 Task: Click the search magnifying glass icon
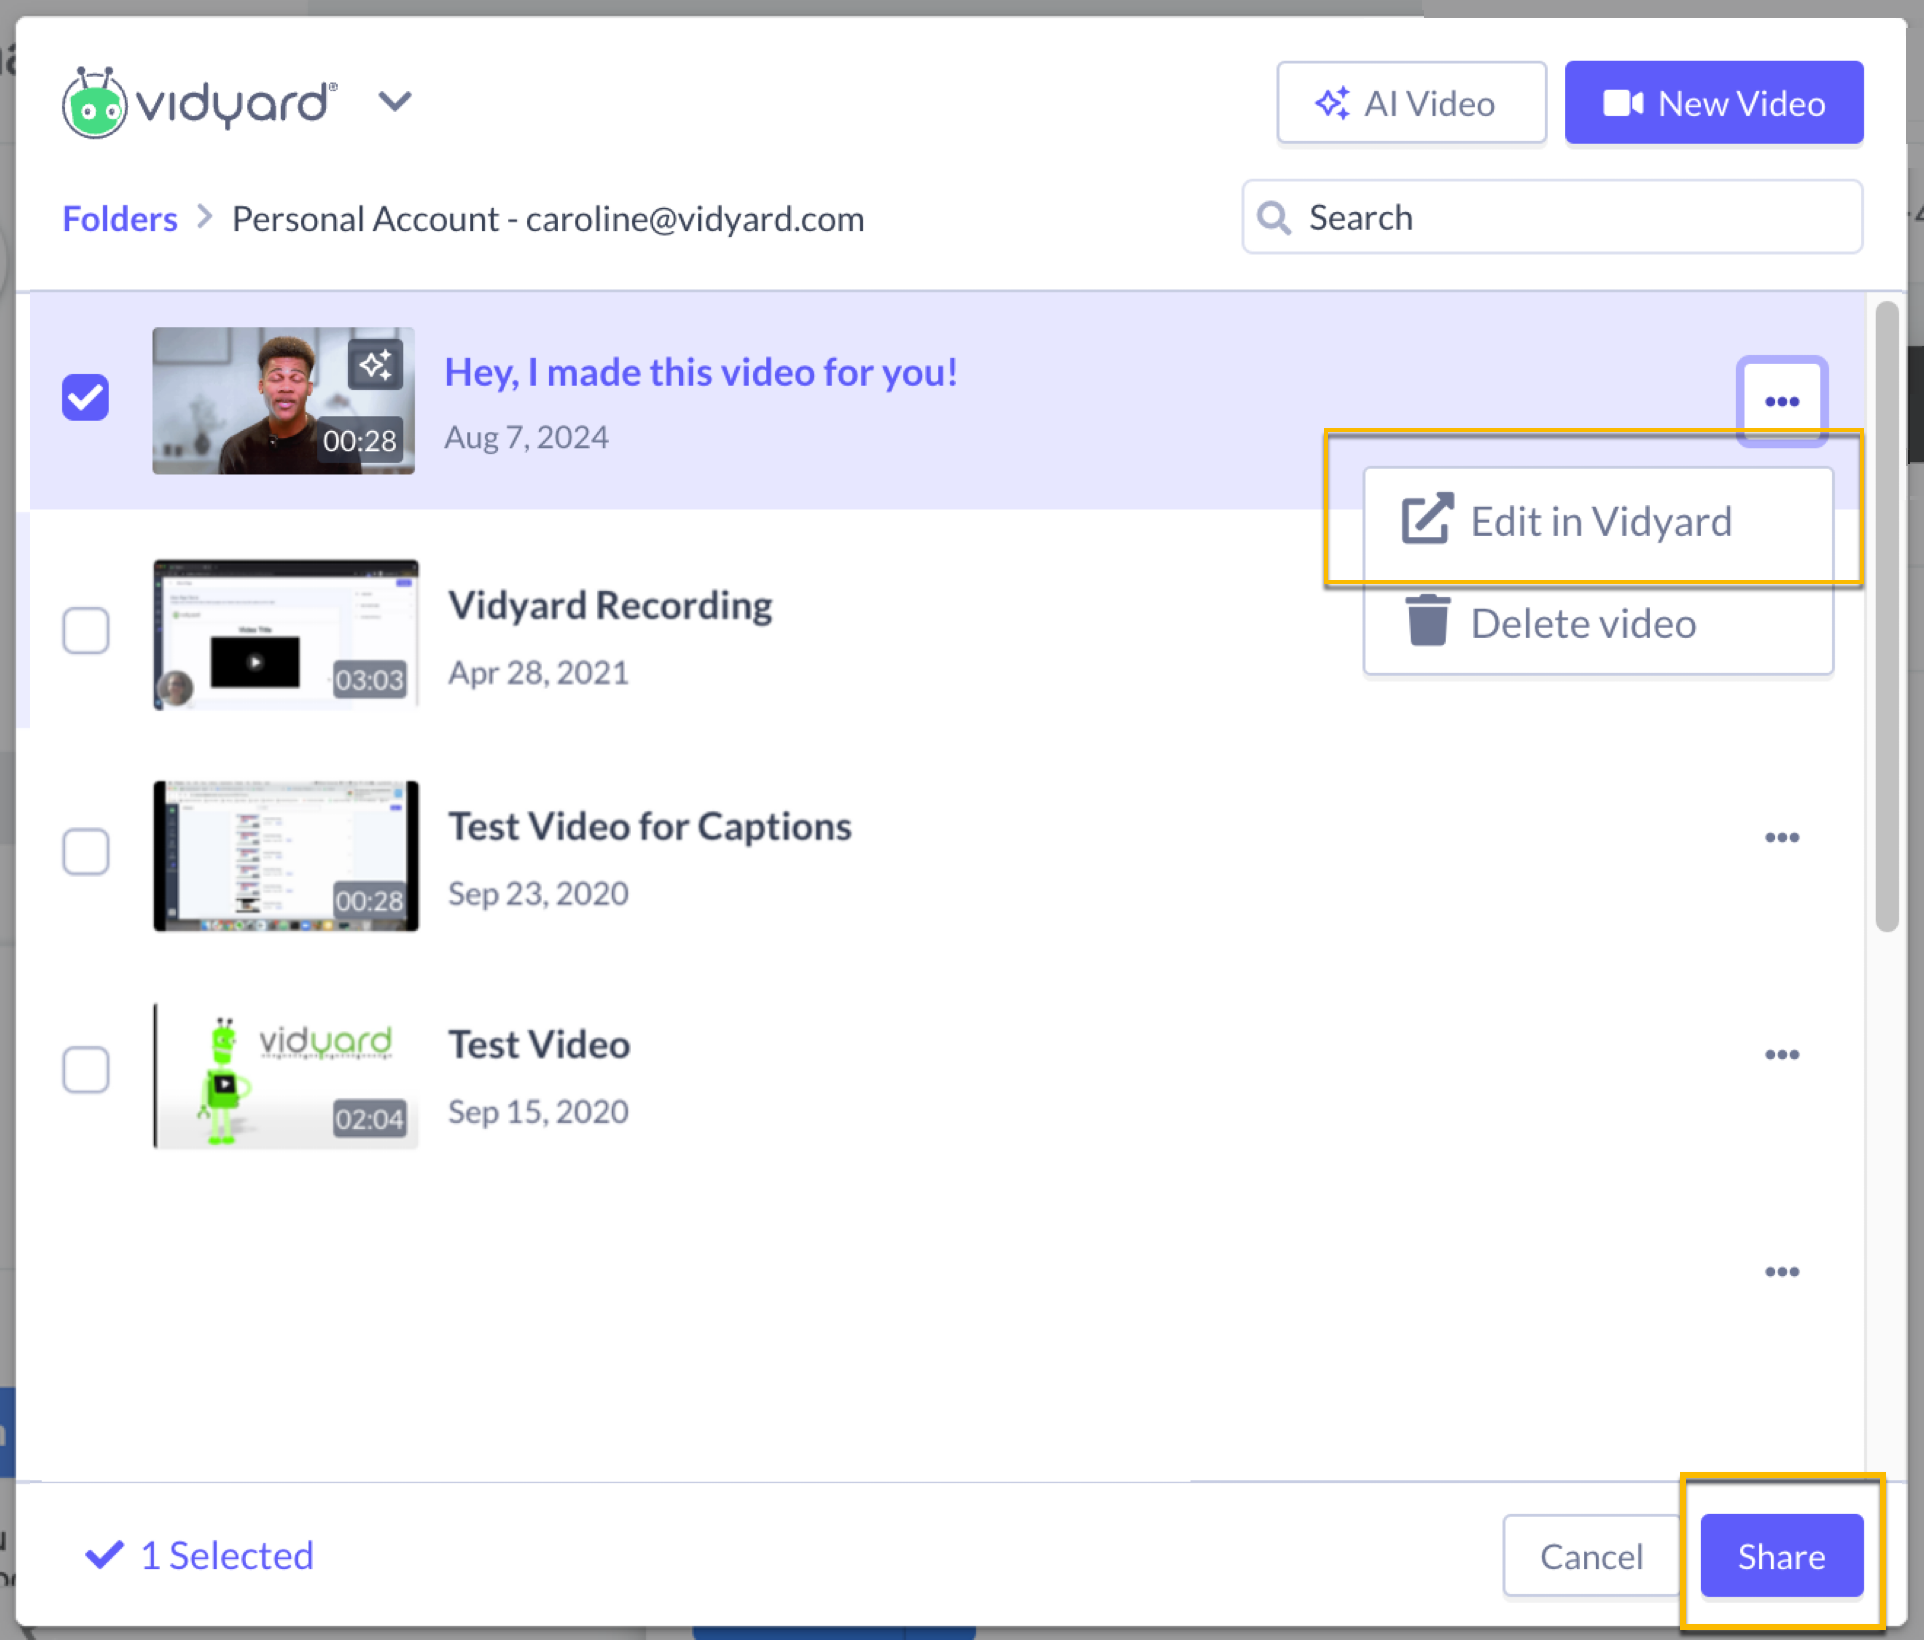pyautogui.click(x=1274, y=217)
